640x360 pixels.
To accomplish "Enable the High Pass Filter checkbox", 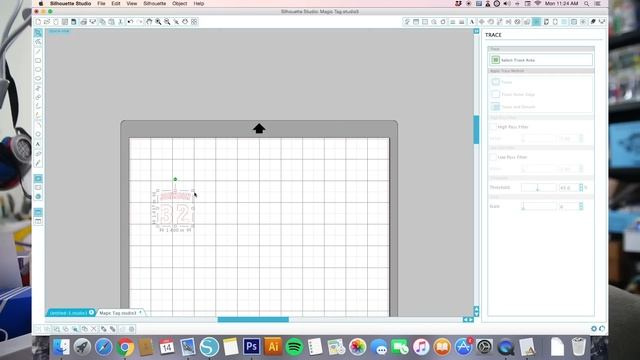I will [493, 127].
